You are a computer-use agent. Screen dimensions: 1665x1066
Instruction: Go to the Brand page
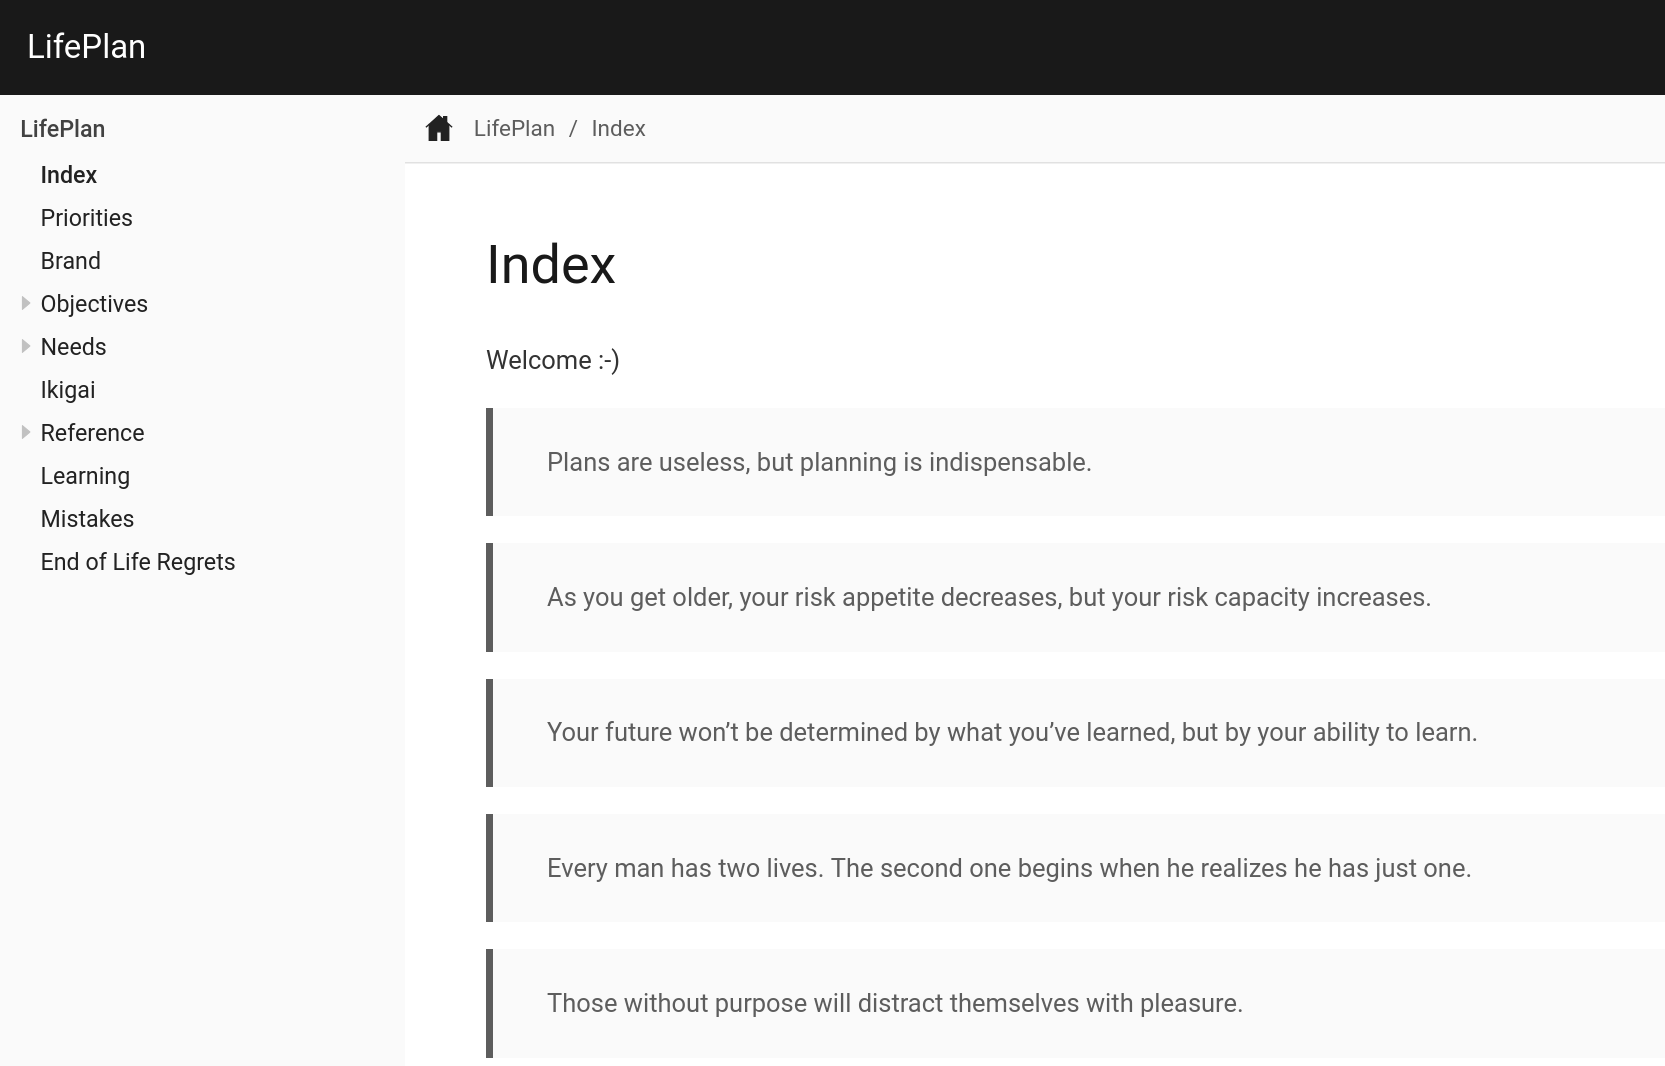point(70,261)
